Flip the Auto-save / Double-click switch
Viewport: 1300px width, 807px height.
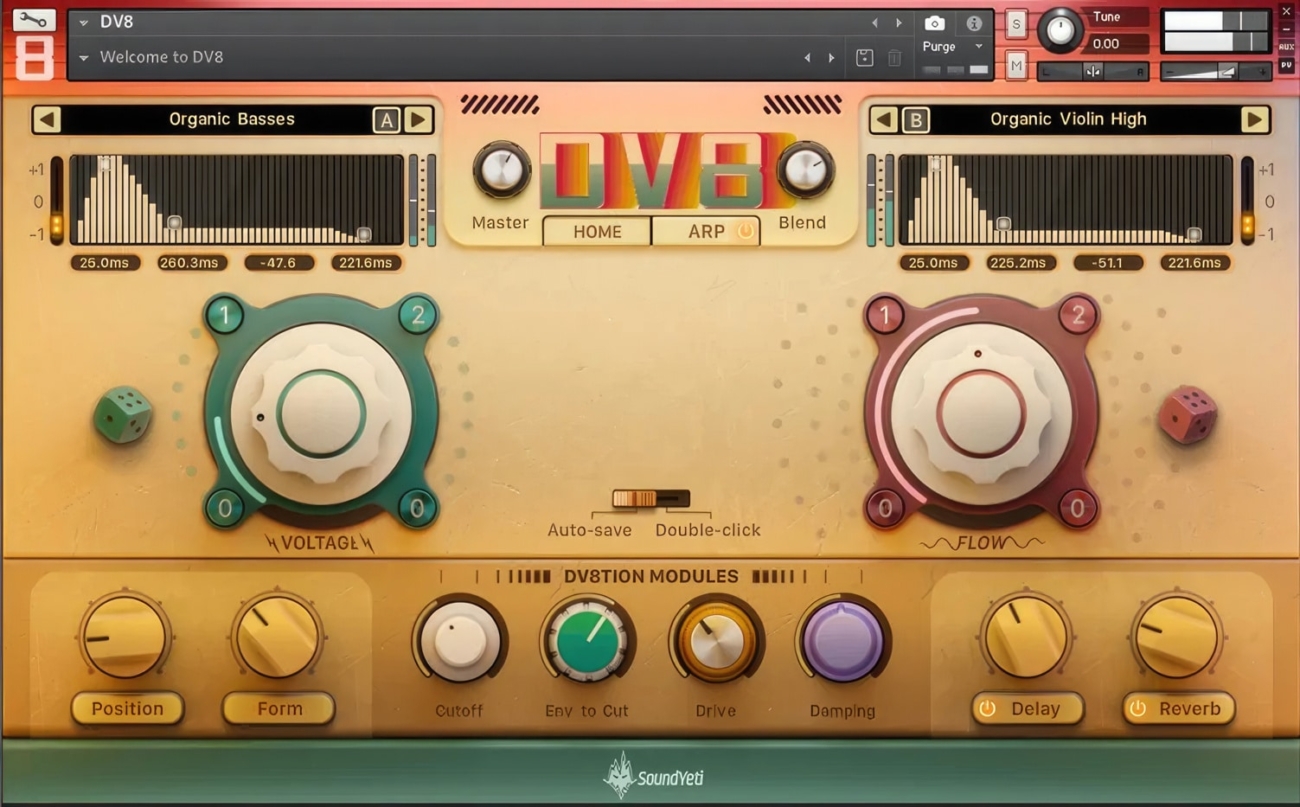[651, 498]
